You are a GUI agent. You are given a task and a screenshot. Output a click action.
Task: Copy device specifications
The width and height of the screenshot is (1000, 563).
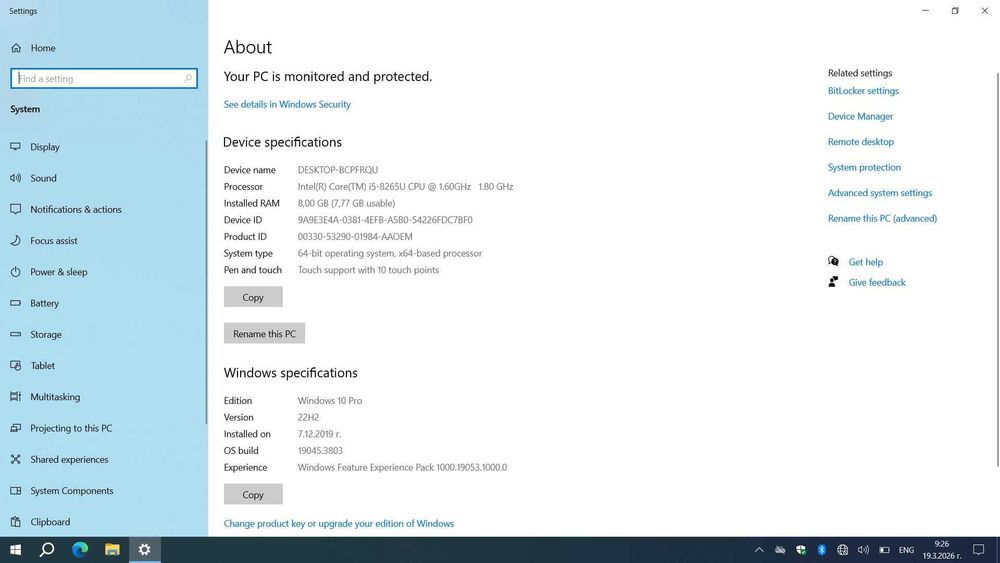coord(253,297)
